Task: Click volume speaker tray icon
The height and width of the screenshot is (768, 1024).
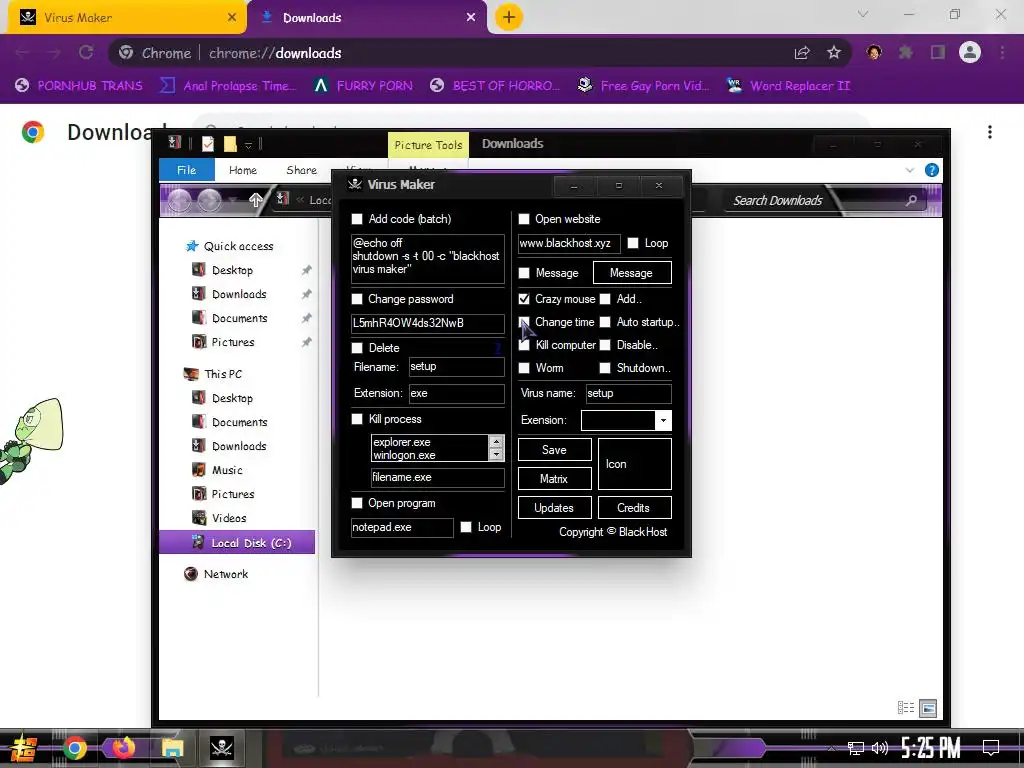Action: click(x=880, y=748)
